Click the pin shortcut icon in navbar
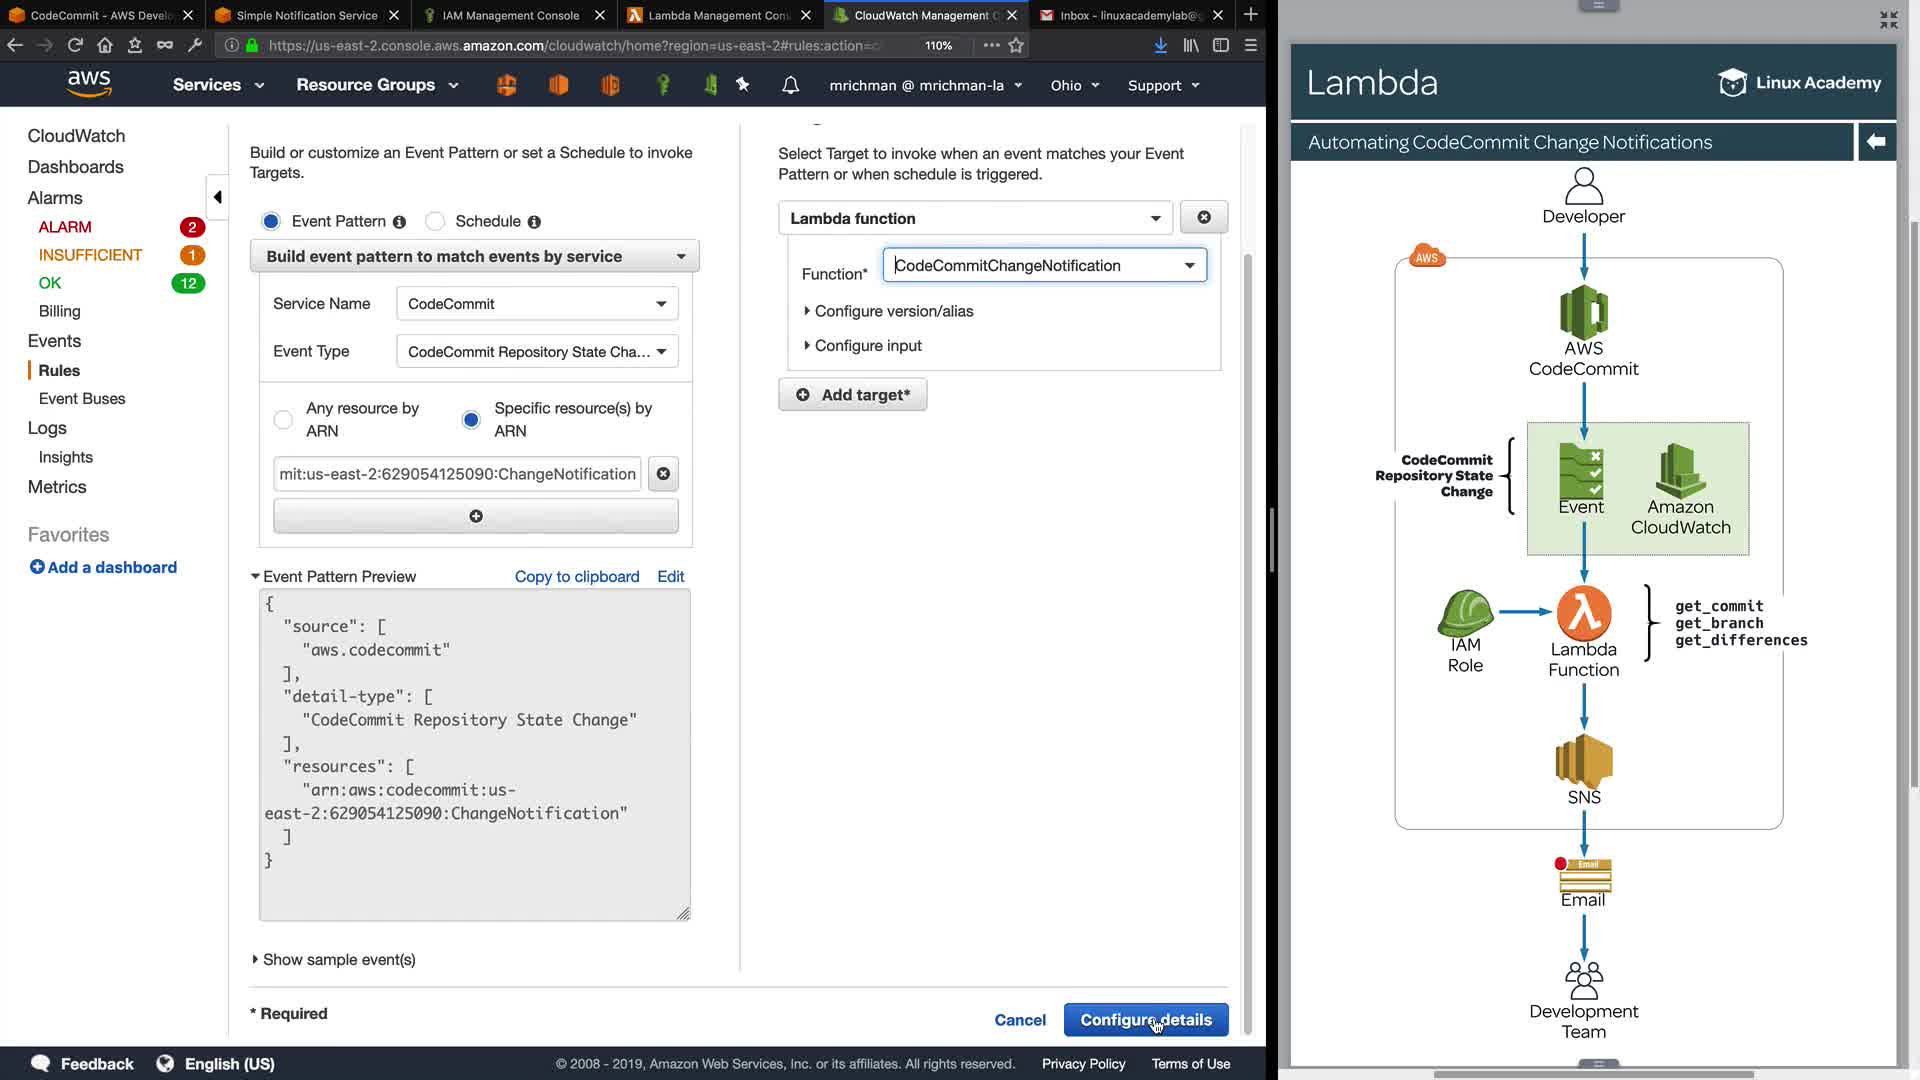 (742, 85)
